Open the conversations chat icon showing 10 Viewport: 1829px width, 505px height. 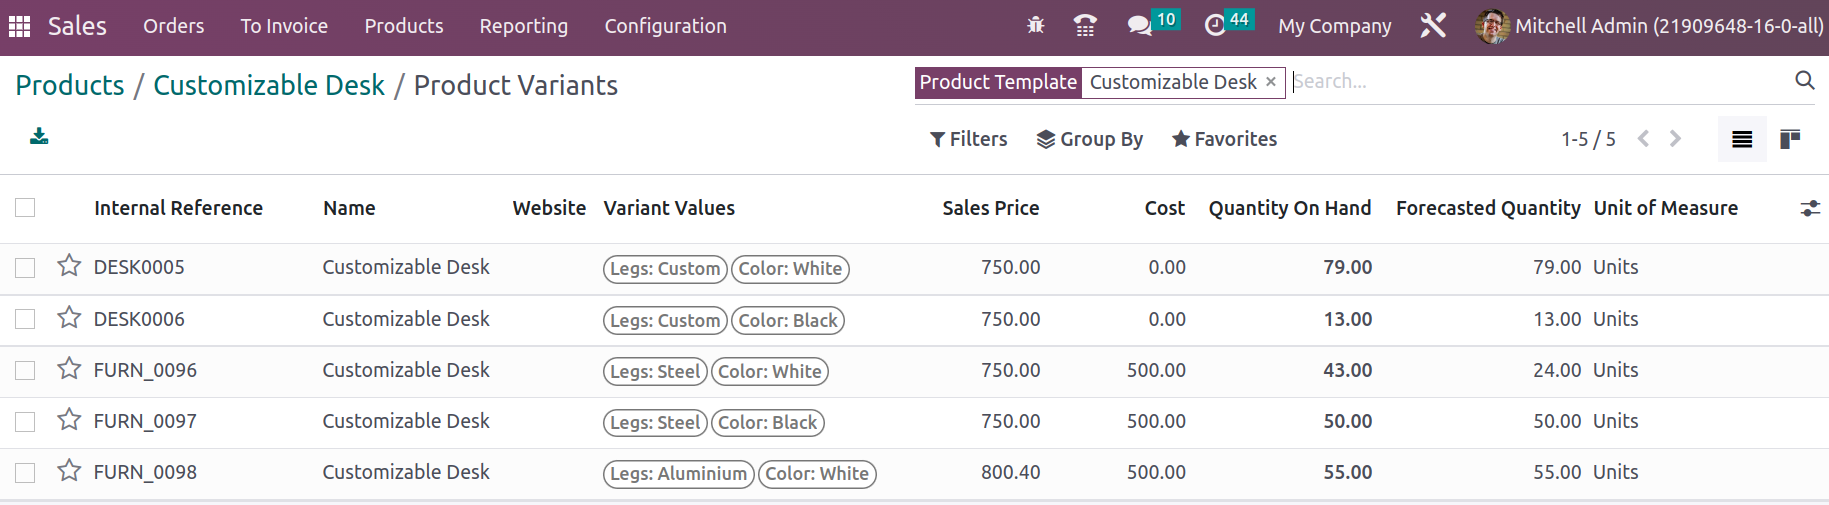point(1153,23)
